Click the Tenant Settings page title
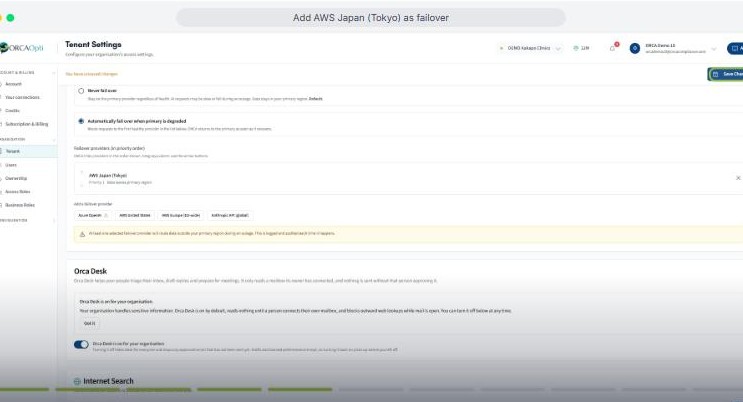 tap(93, 44)
